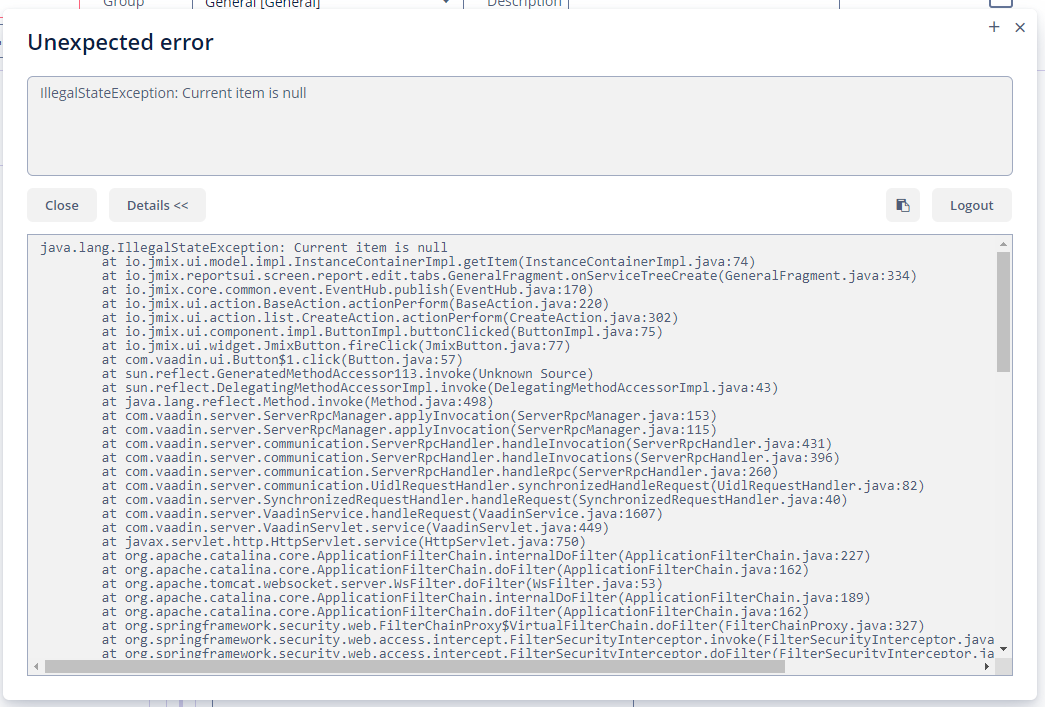Click the GeneratedMethodAccessor113.invoke stack line

347,374
